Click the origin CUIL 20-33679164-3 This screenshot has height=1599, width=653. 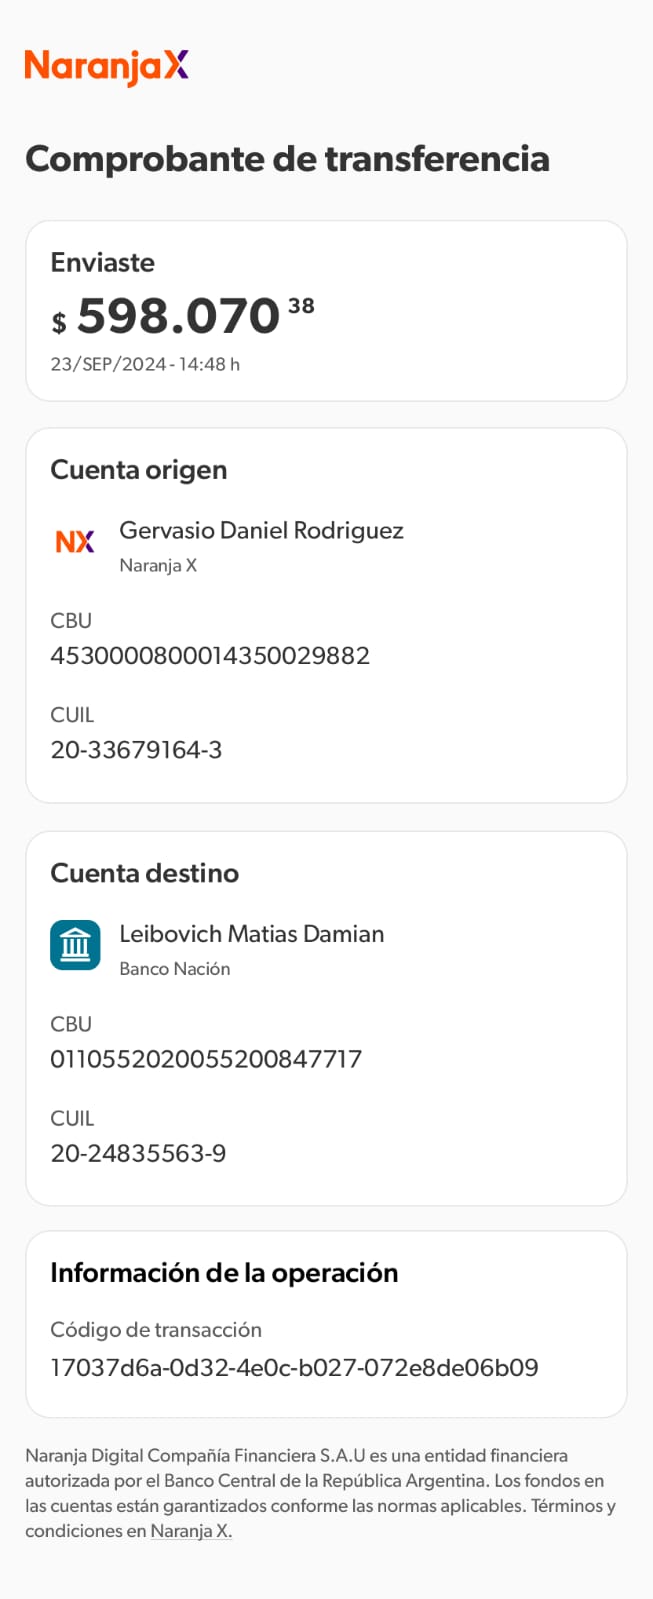136,750
